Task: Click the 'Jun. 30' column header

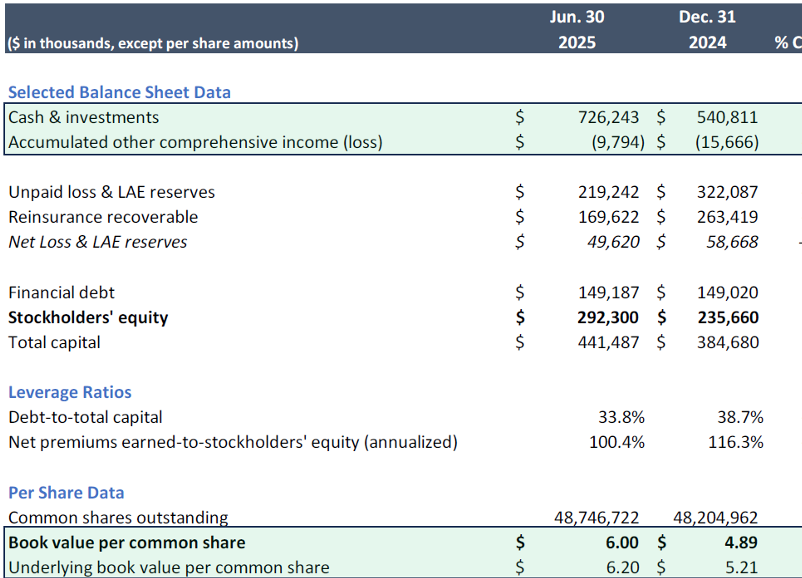Action: pos(577,17)
